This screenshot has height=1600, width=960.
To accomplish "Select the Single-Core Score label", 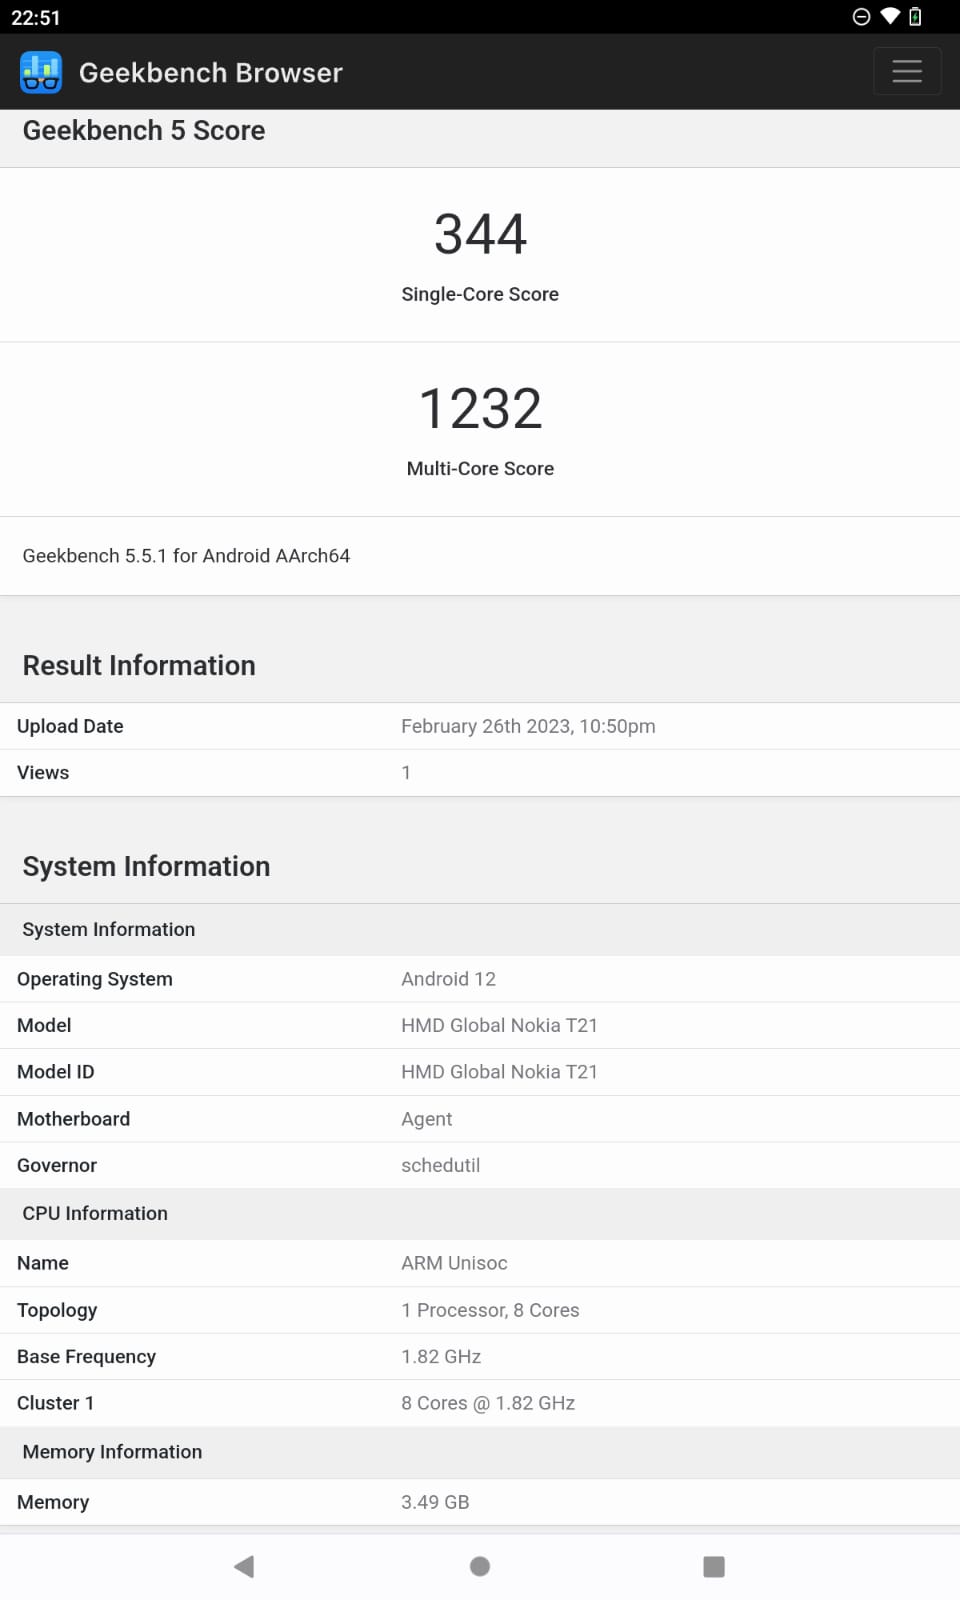I will point(480,294).
